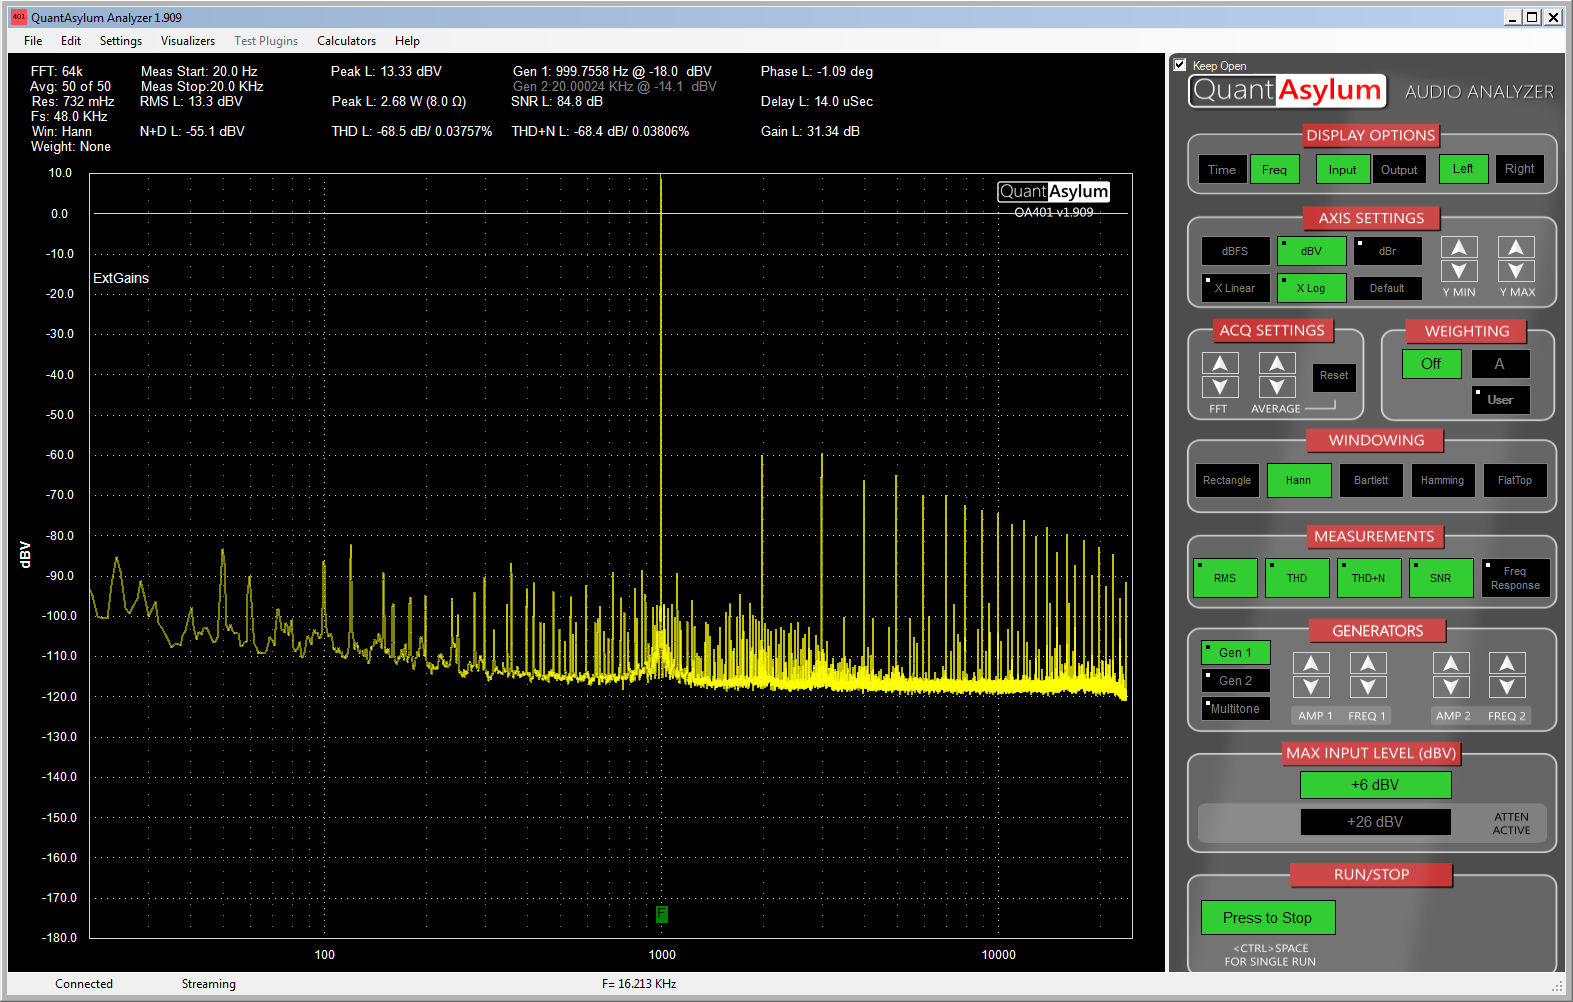Select dBV axis units
The height and width of the screenshot is (1002, 1573).
pos(1311,251)
